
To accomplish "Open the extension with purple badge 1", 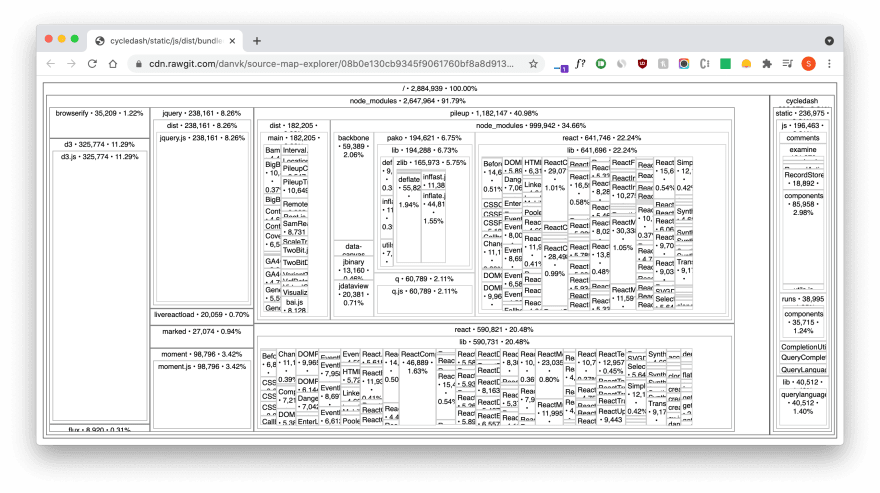I will click(561, 66).
